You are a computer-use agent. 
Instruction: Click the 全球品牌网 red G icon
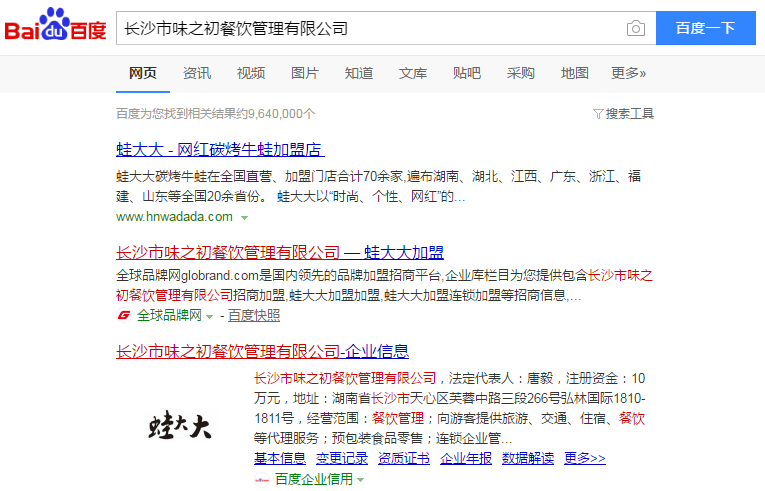click(124, 316)
